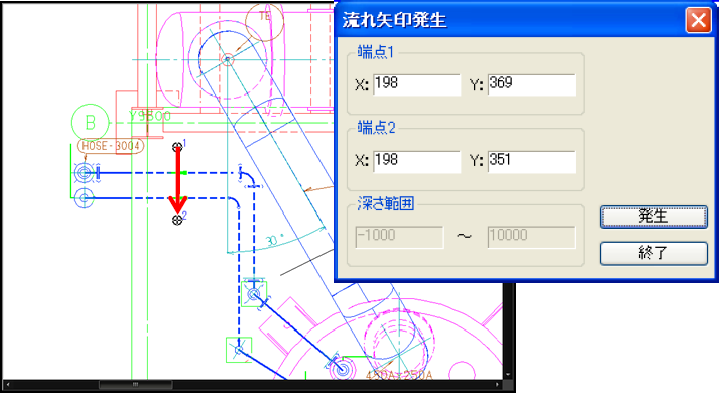Image resolution: width=719 pixels, height=393 pixels.
Task: Click the green circled B grid marker
Action: point(90,123)
